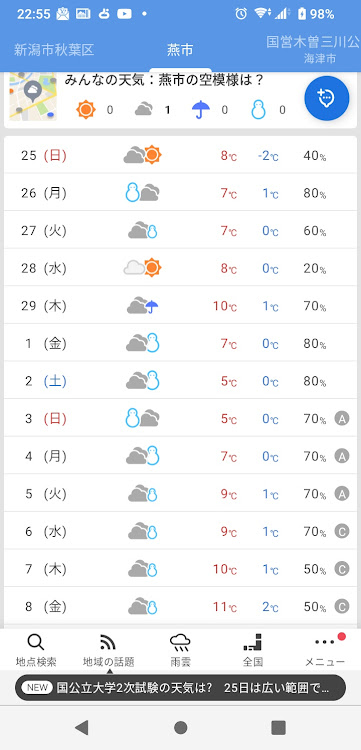Tap the rainy umbrella report icon
The height and width of the screenshot is (750, 361).
click(x=201, y=110)
